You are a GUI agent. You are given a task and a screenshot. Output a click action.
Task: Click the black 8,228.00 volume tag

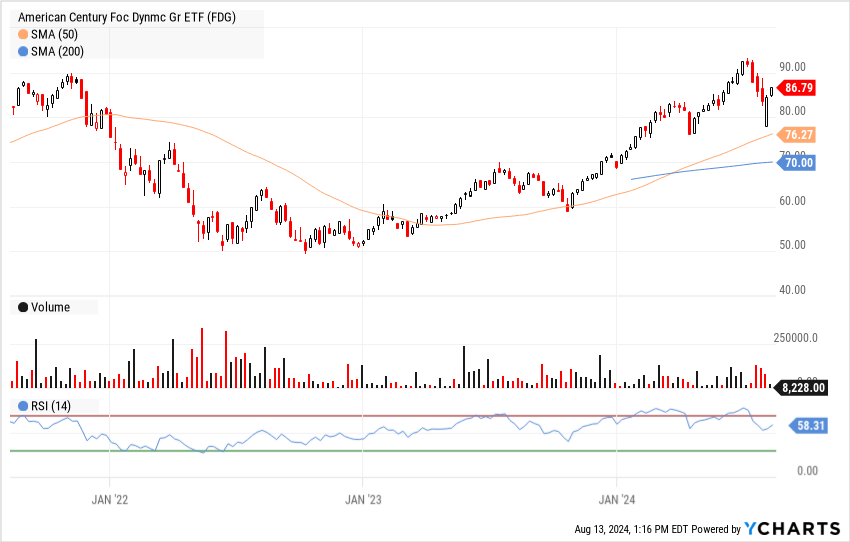[x=802, y=388]
